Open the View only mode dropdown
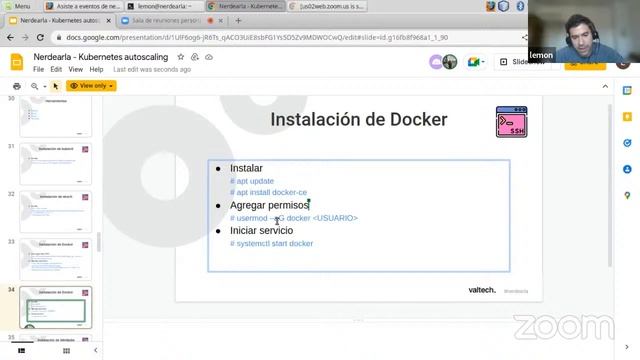Viewport: 640px width, 360px height. tap(91, 86)
